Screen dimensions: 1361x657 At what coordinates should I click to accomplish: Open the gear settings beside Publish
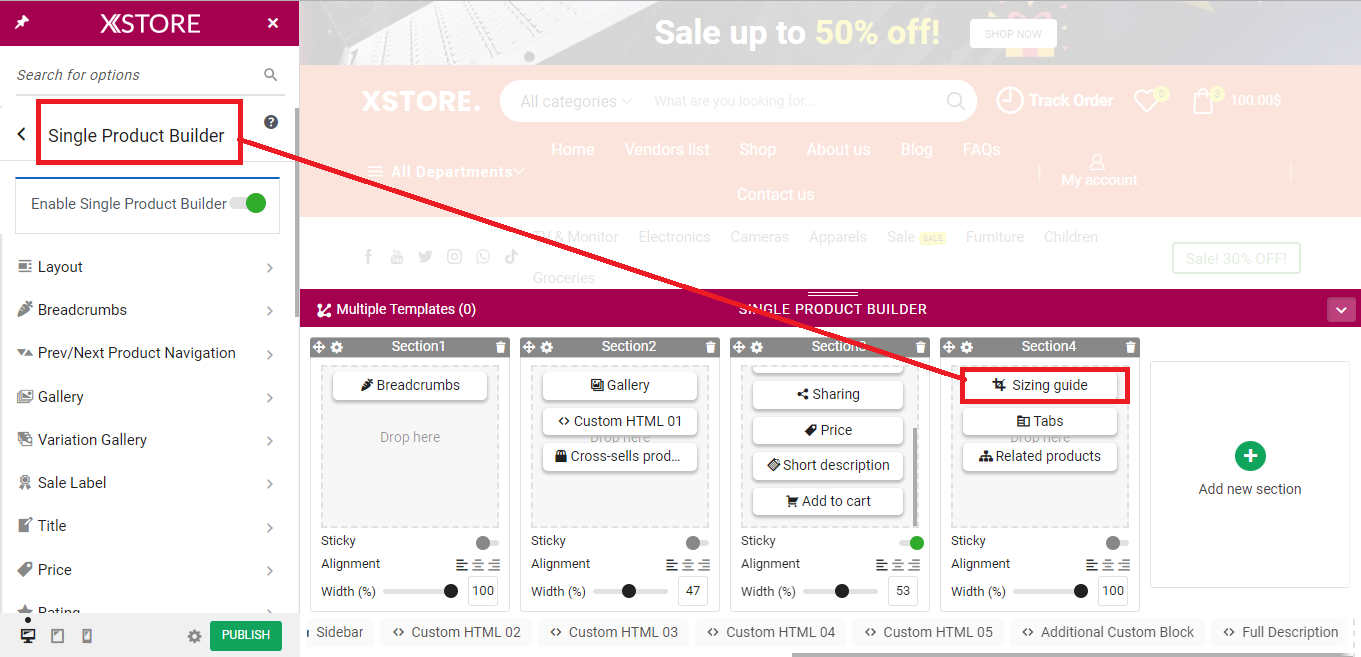(195, 636)
